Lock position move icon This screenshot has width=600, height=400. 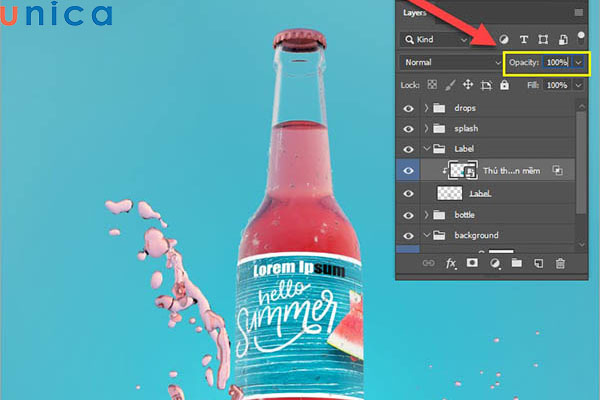pos(468,85)
